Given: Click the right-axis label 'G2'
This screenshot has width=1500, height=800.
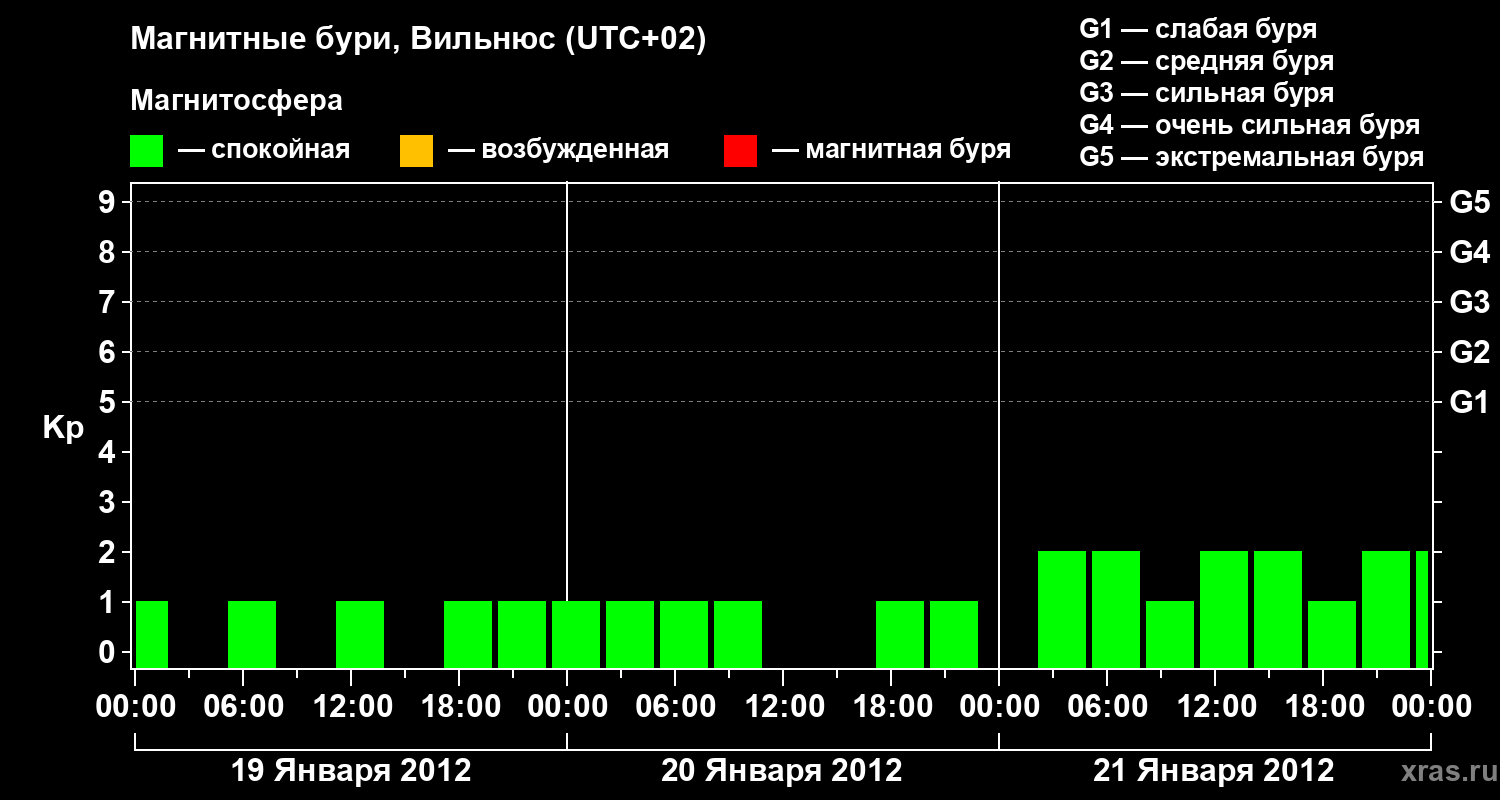Looking at the screenshot, I should pyautogui.click(x=1470, y=352).
